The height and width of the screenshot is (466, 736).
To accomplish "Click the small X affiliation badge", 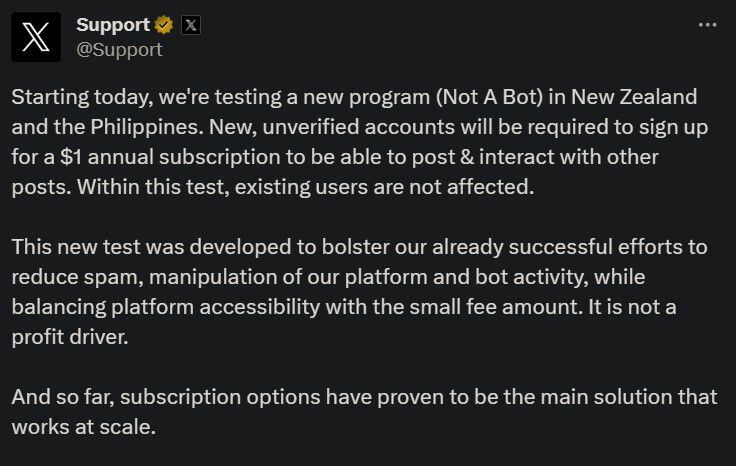I will 190,25.
